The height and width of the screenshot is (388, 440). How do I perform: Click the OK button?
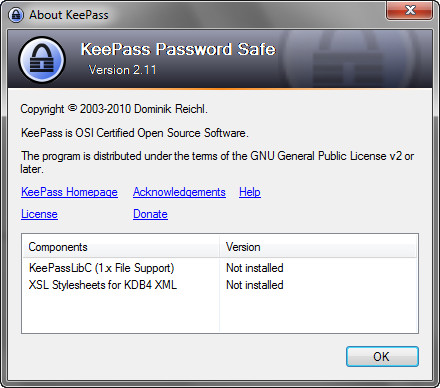(382, 357)
